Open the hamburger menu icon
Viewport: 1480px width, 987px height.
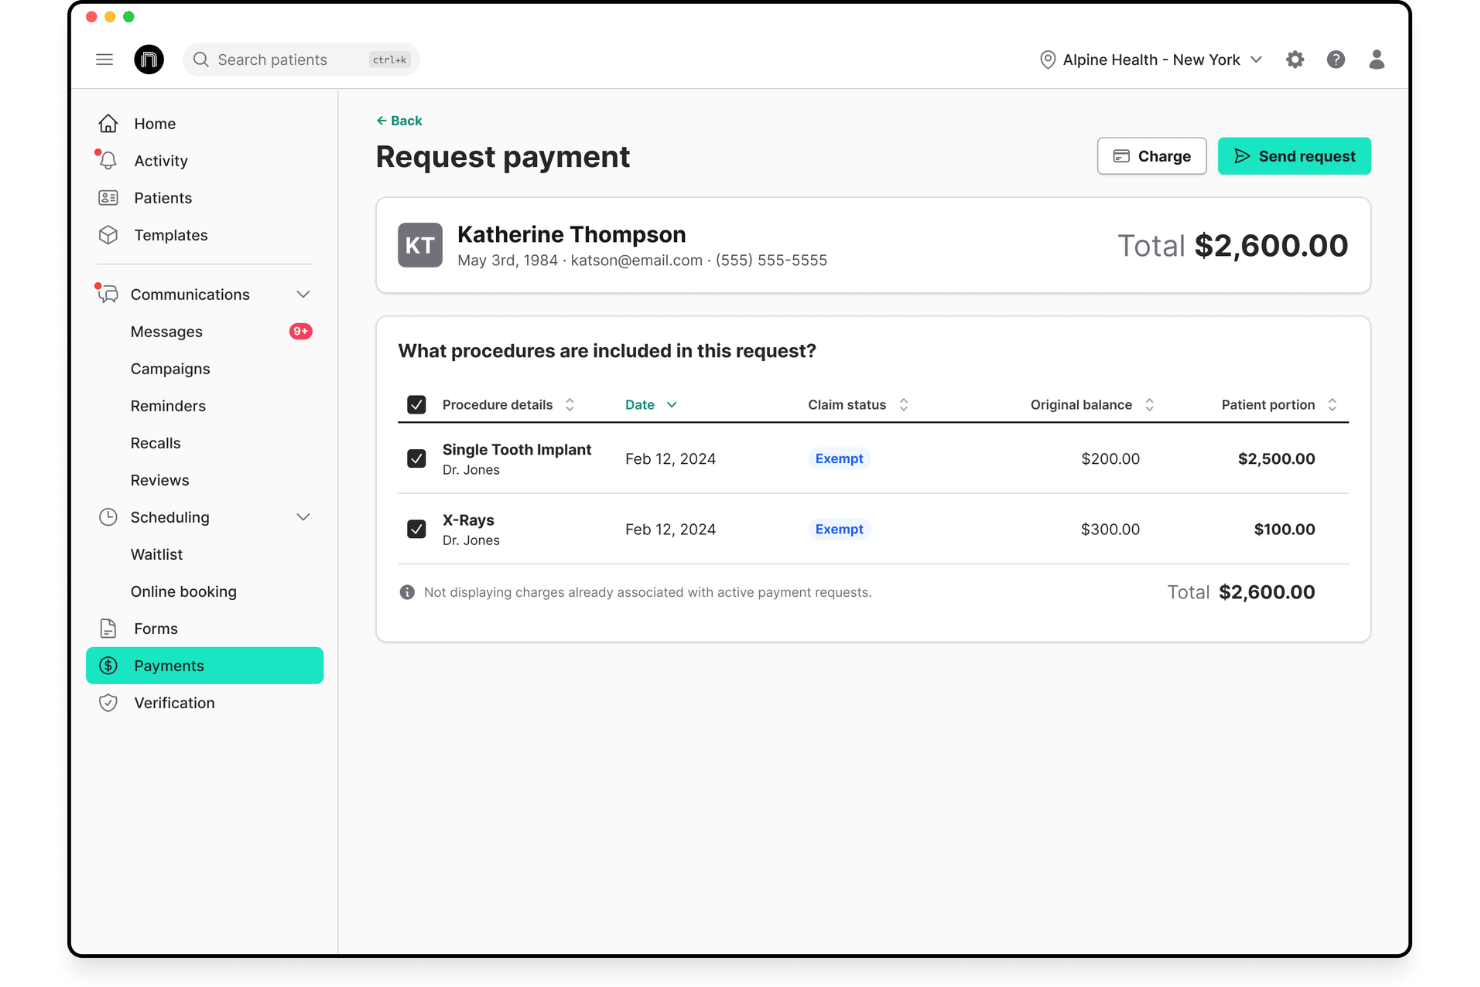tap(104, 60)
